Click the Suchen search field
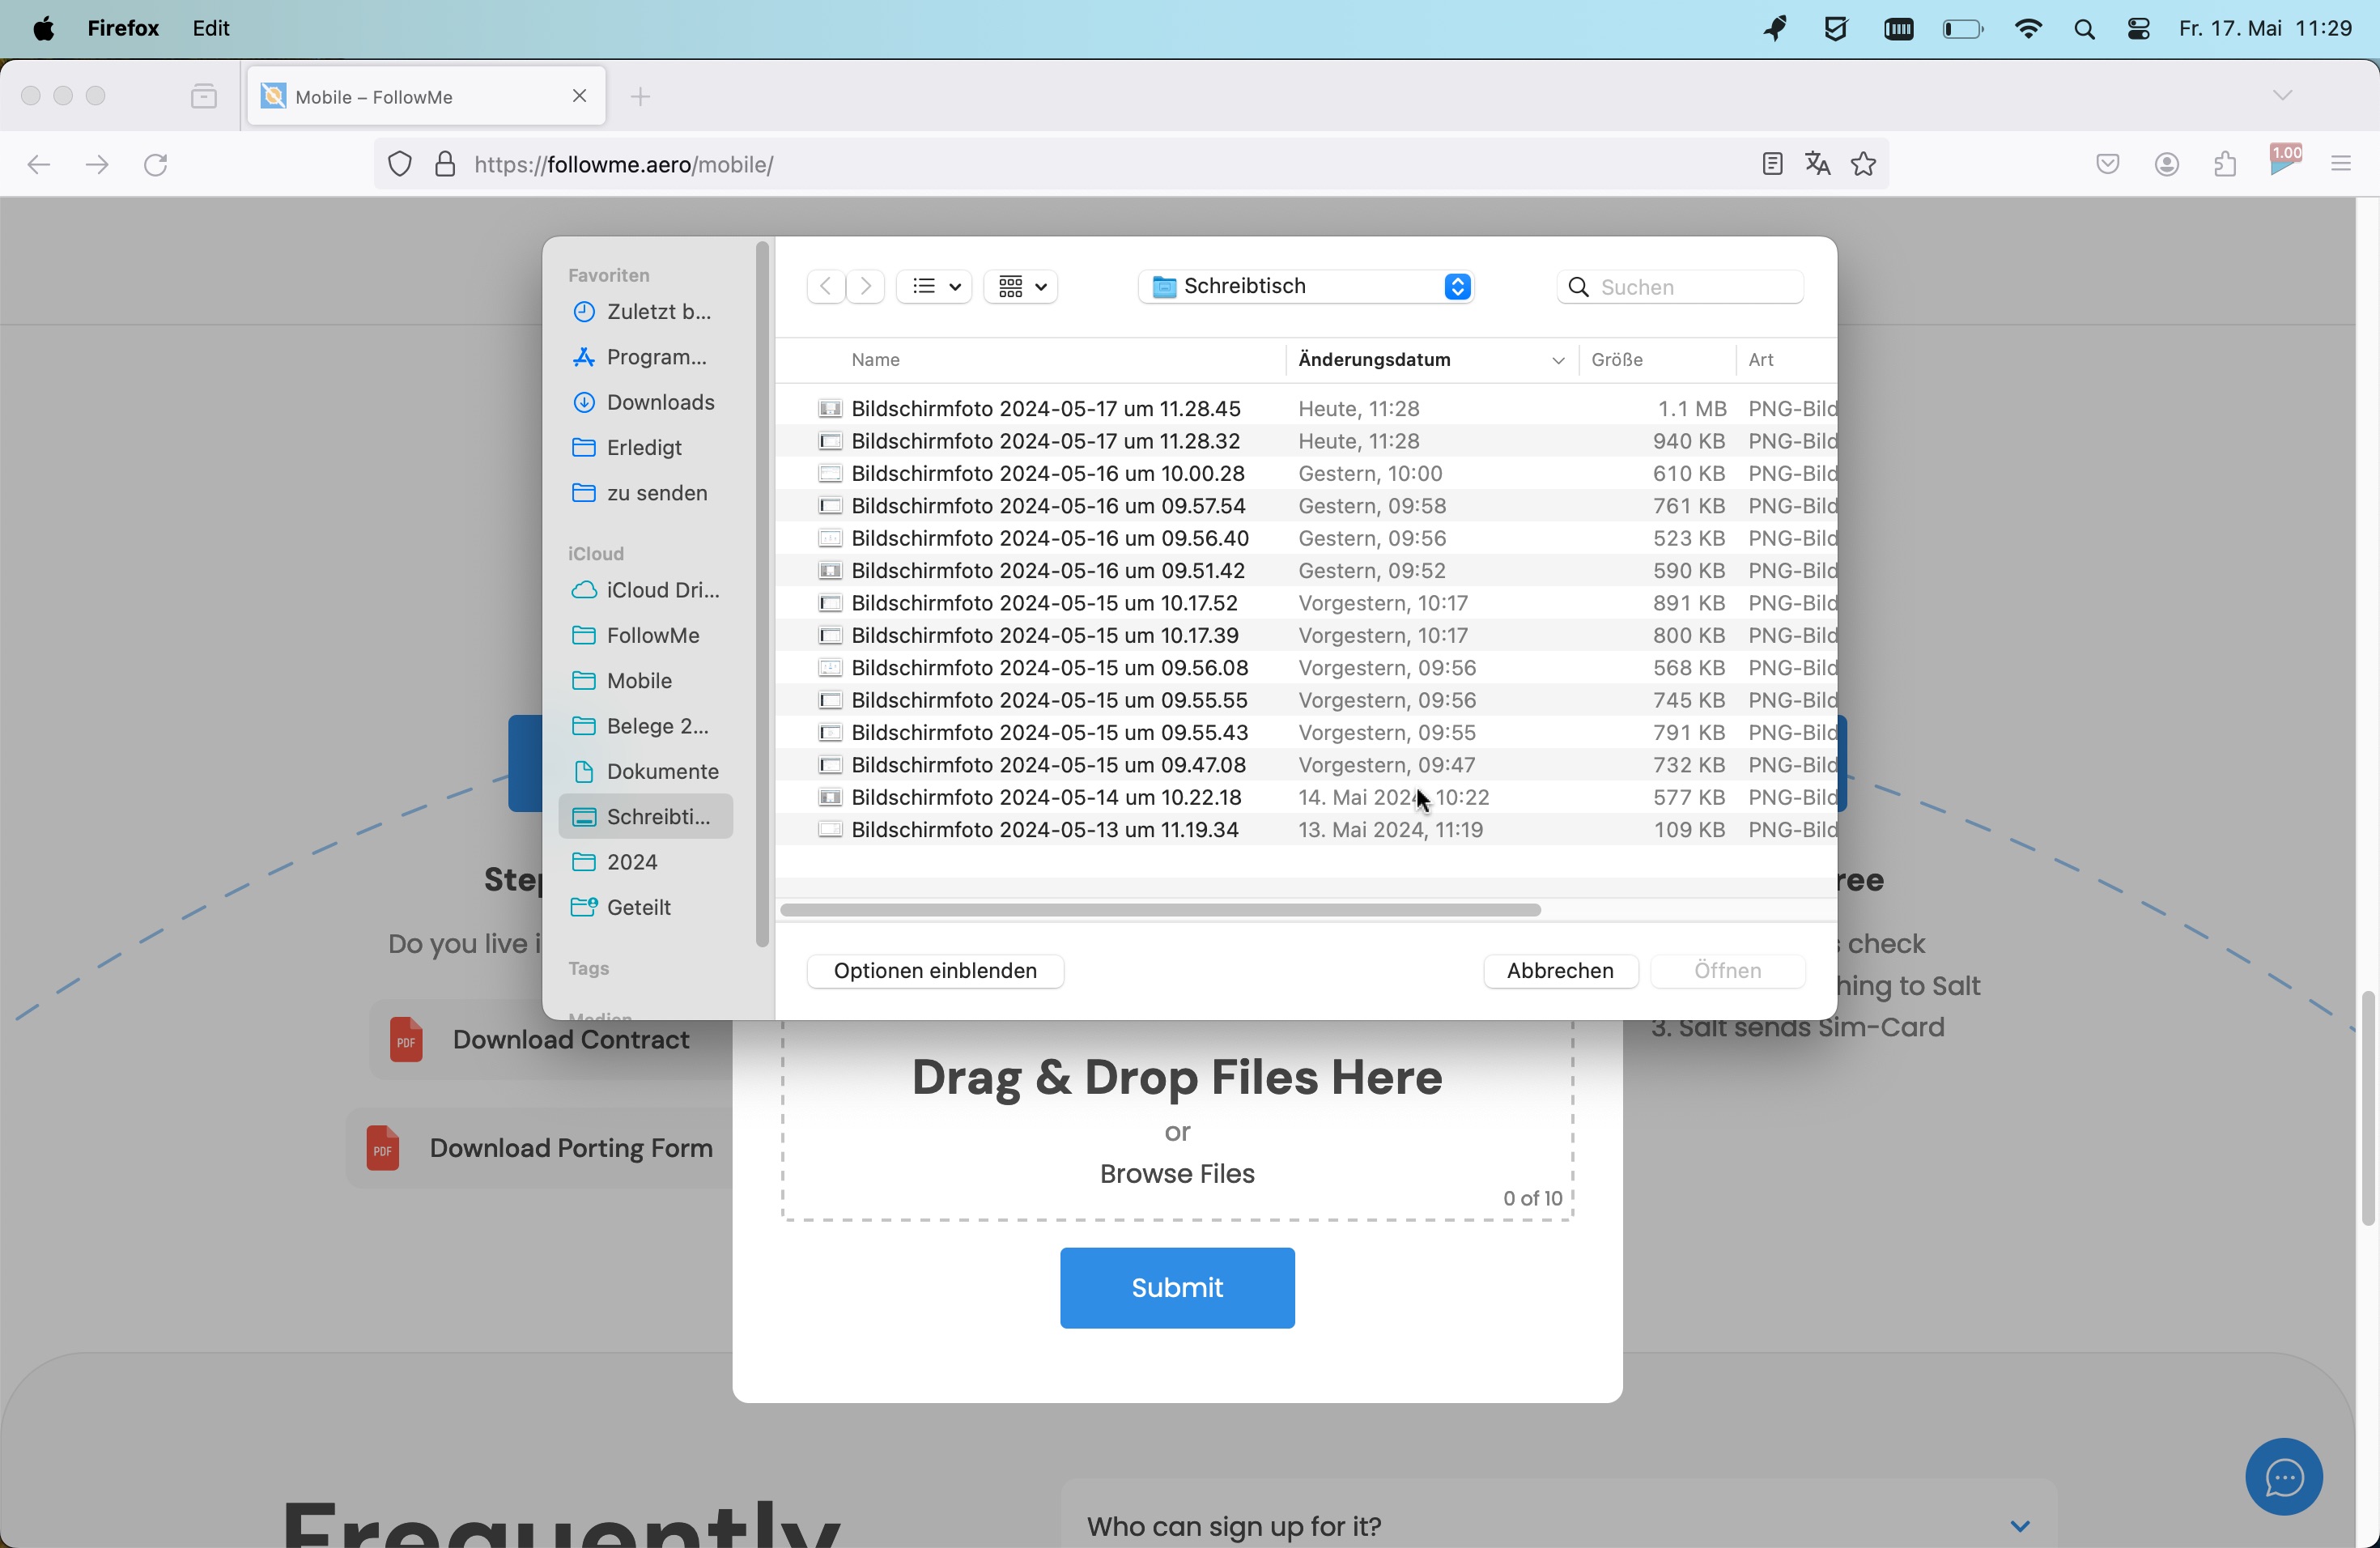The width and height of the screenshot is (2380, 1548). pos(1681,288)
